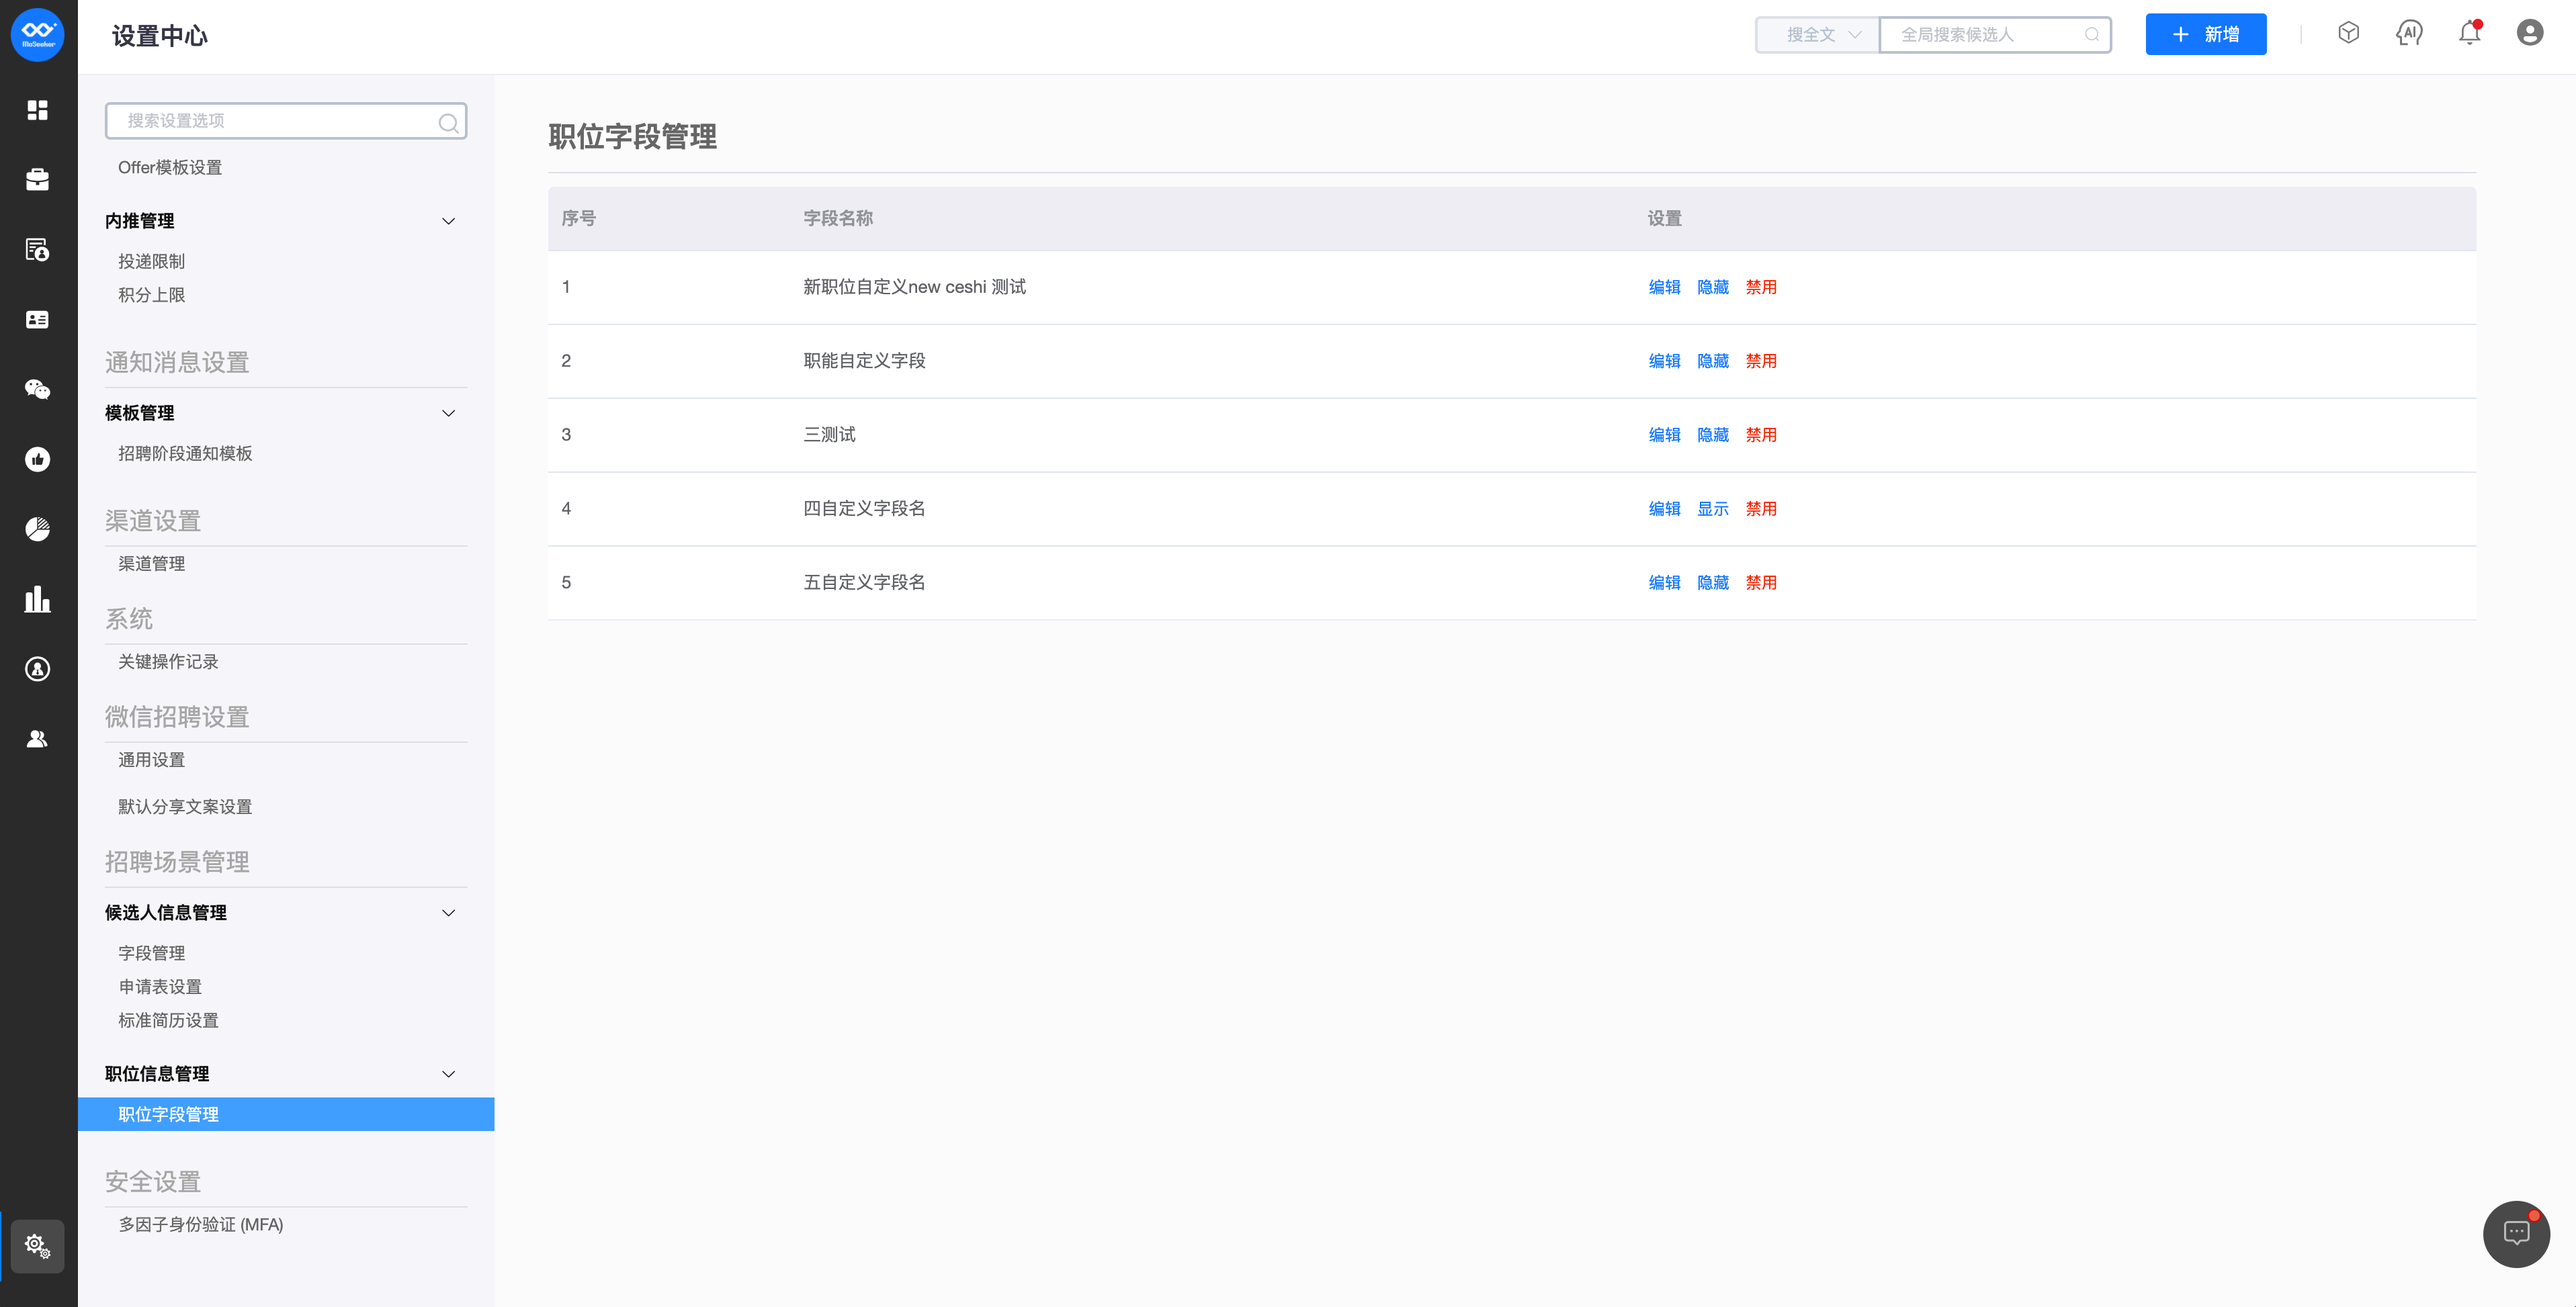Open 招聘阶段通知模板 menu item
The image size is (2576, 1307).
click(x=185, y=454)
